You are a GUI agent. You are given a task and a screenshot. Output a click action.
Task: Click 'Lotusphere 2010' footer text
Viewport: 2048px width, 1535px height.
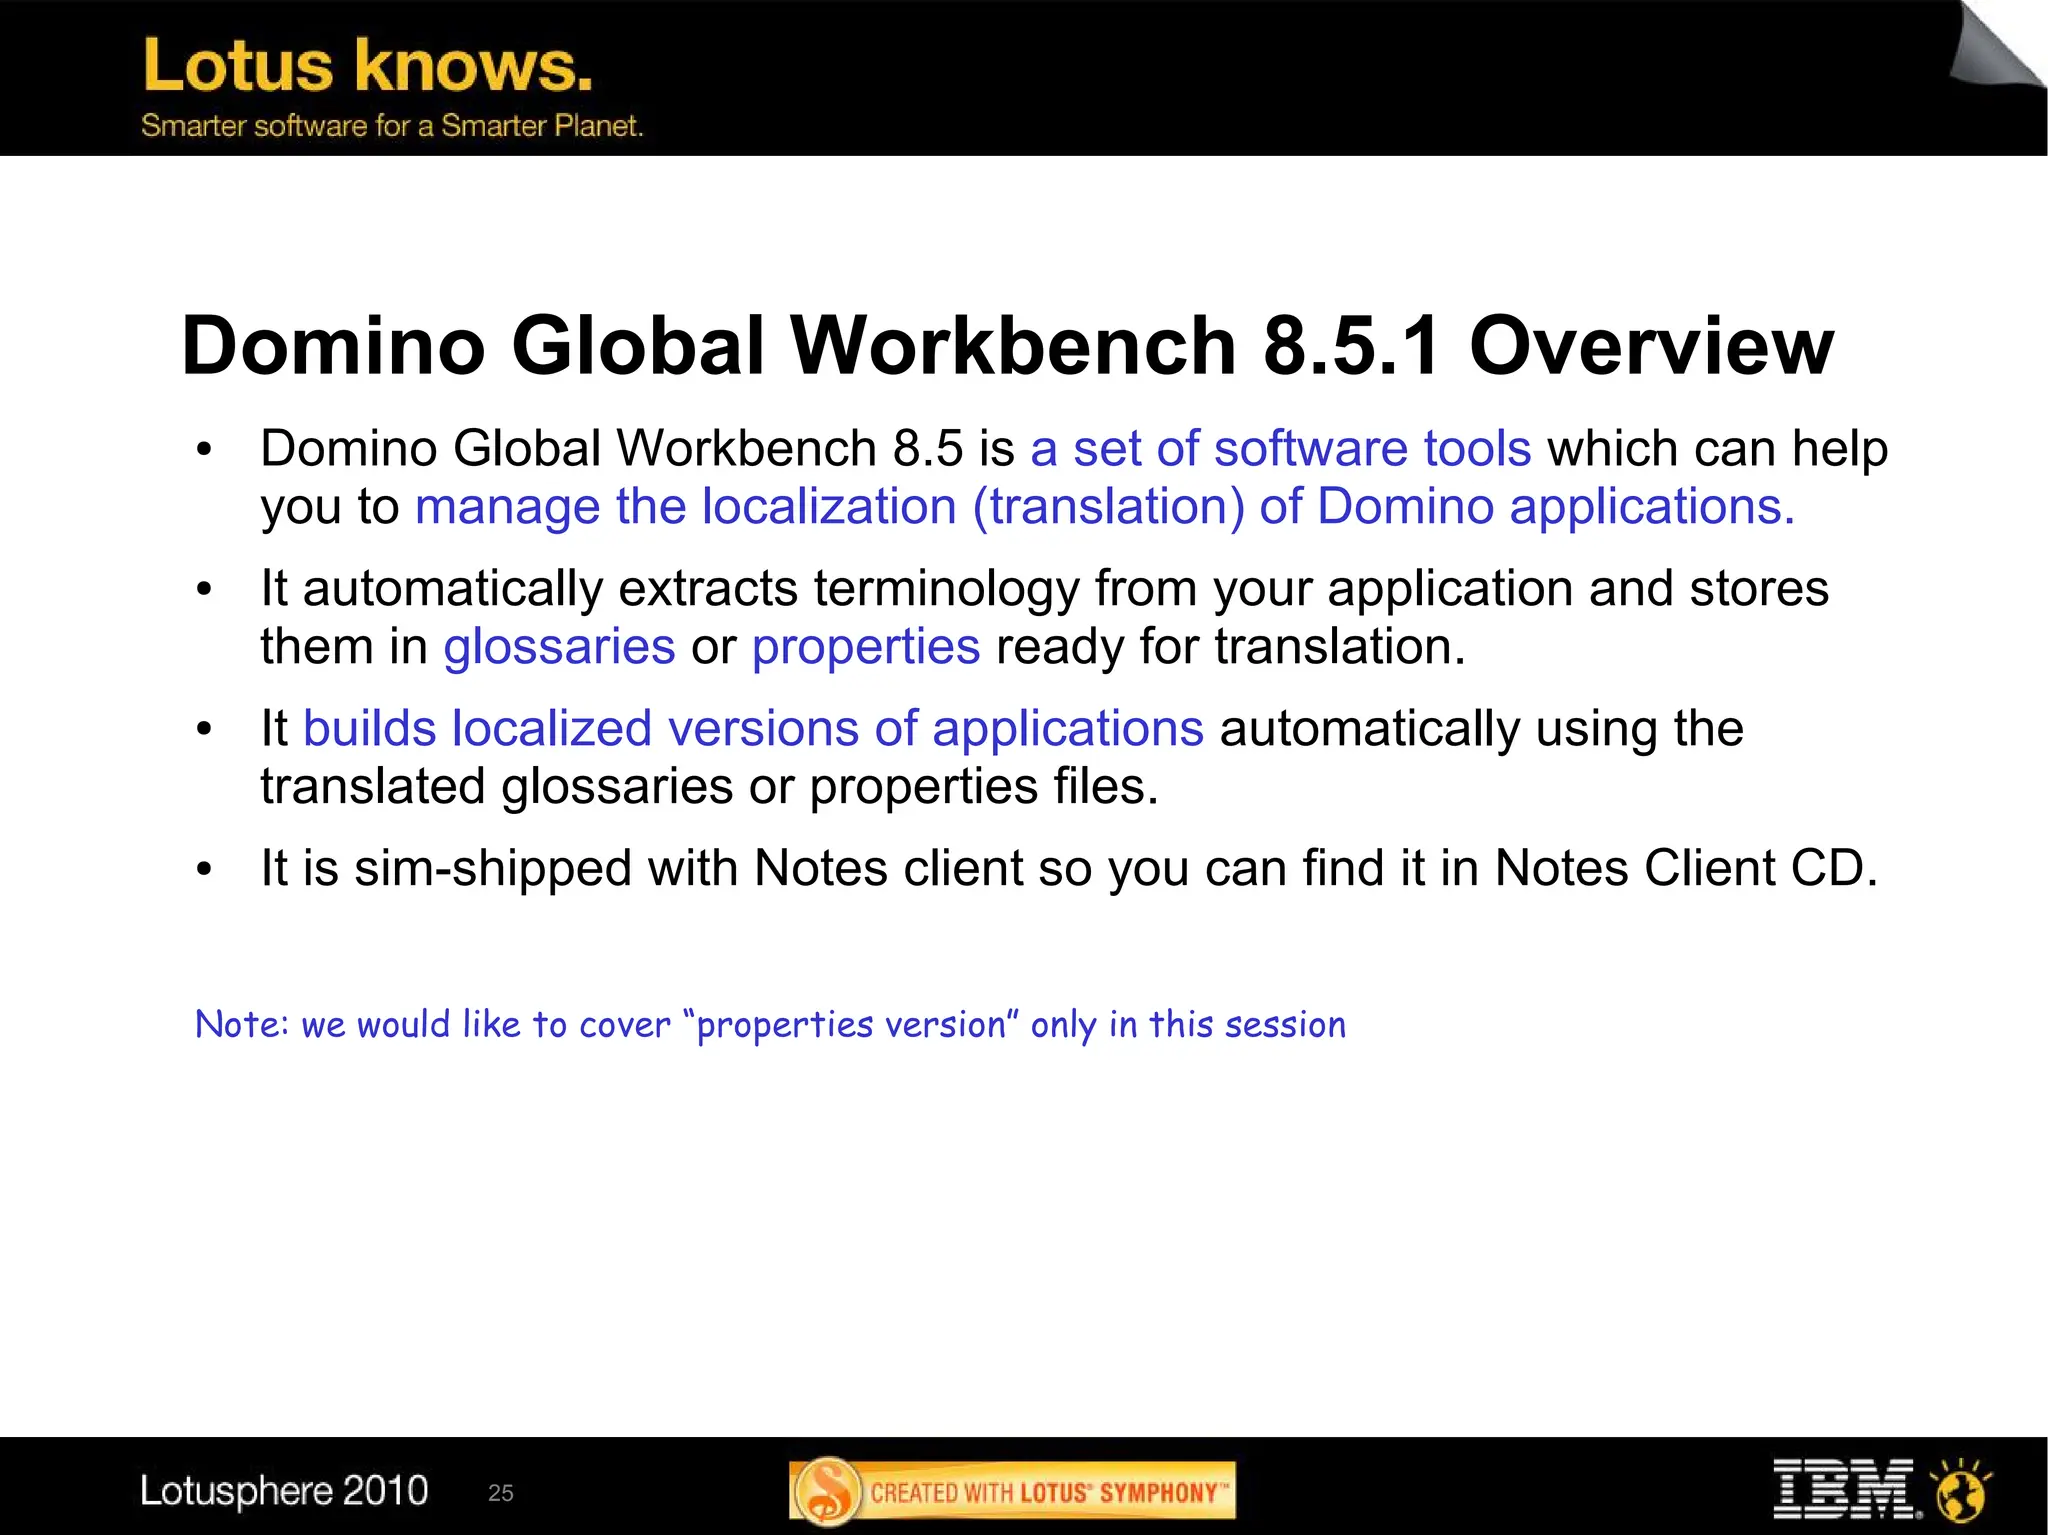coord(284,1491)
